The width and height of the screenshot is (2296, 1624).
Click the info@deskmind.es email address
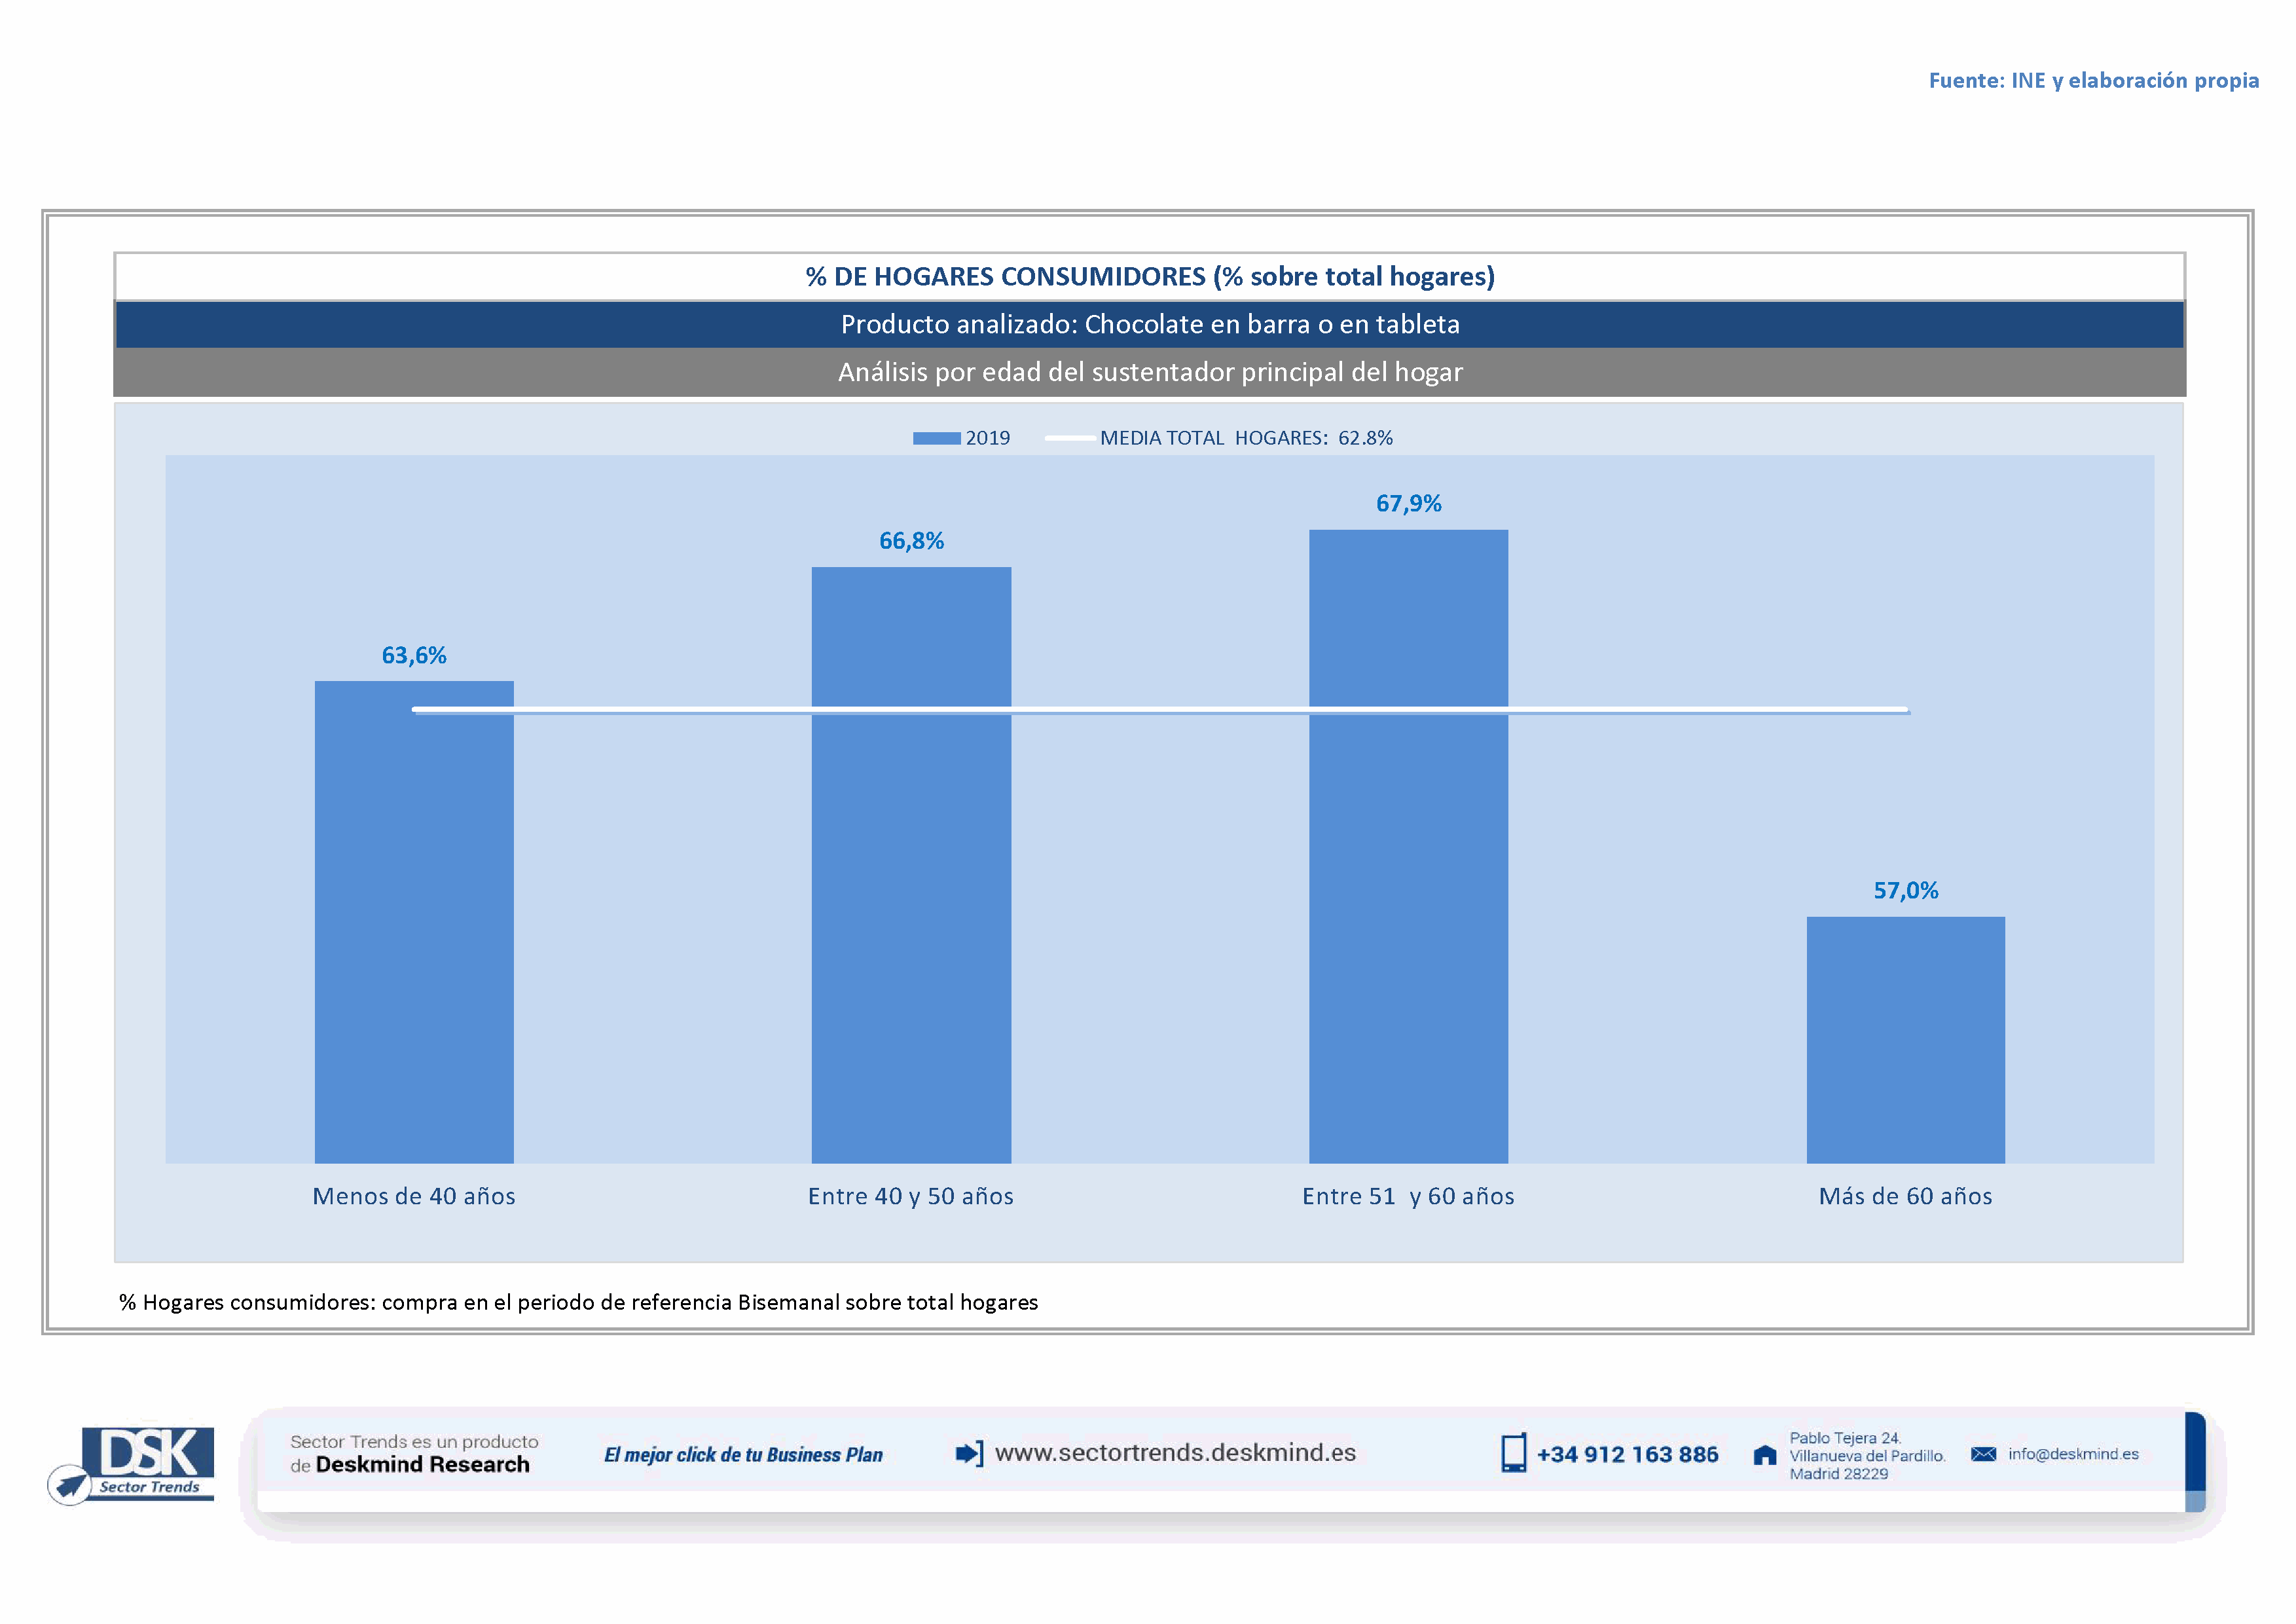2073,1454
